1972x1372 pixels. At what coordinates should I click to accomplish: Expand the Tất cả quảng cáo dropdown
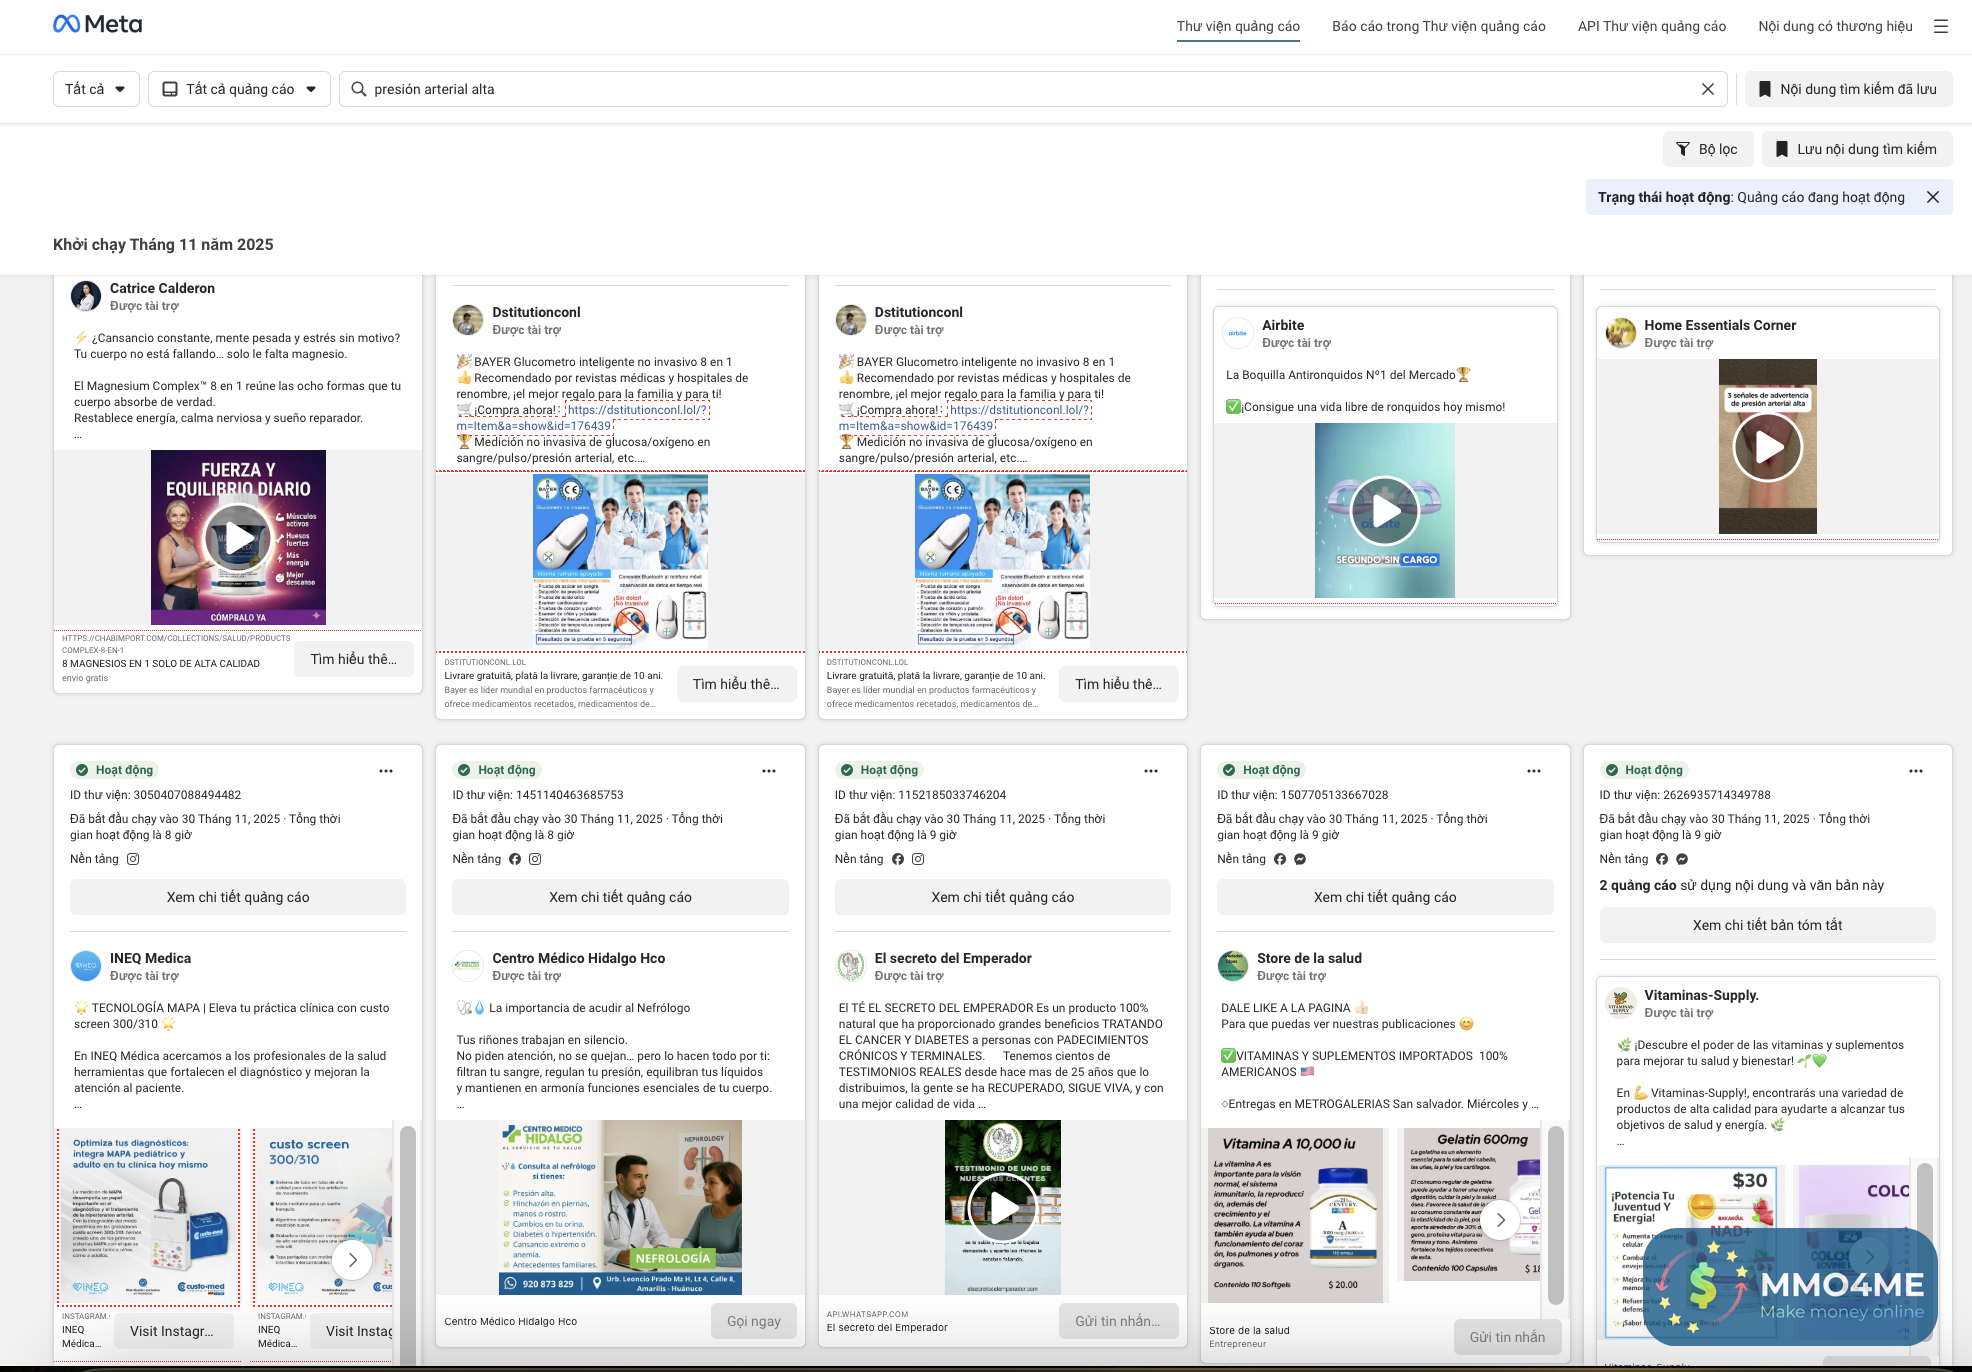(239, 89)
